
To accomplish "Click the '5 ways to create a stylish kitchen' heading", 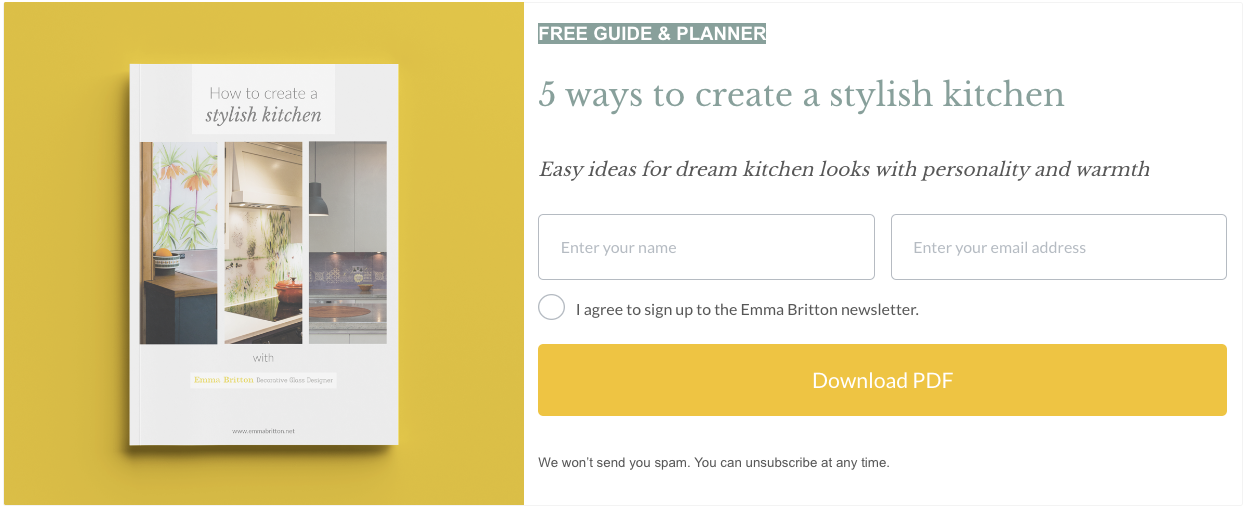I will 801,95.
